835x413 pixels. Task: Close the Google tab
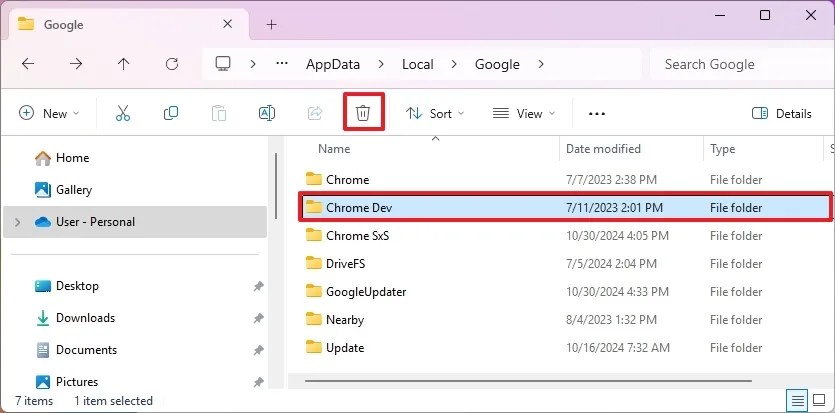click(x=227, y=24)
